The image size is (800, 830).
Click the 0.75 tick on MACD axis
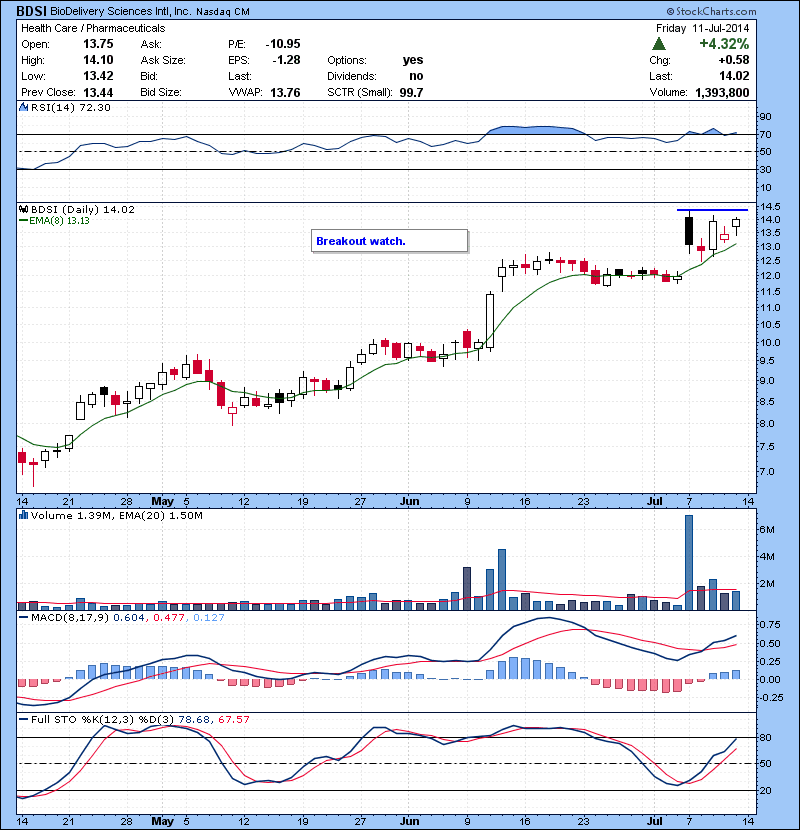click(x=770, y=625)
